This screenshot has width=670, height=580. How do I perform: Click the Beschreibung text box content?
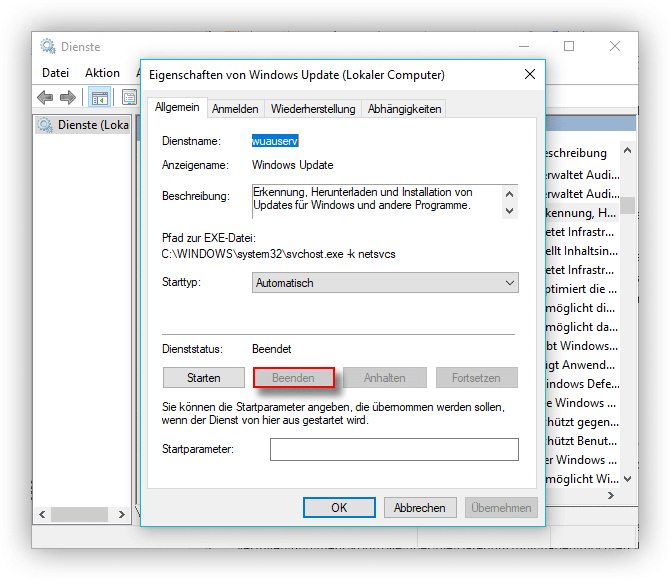(377, 201)
